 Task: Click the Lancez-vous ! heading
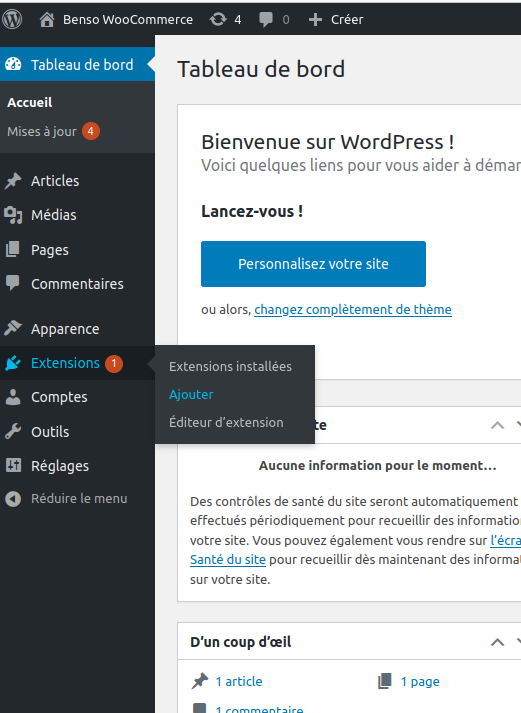click(x=252, y=211)
